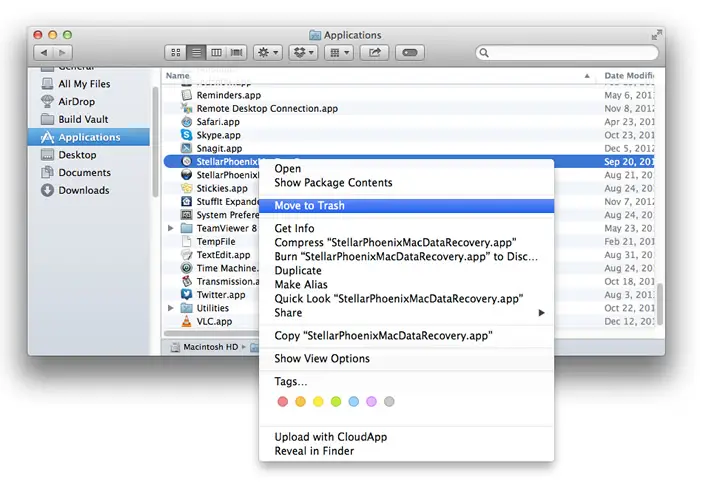Select VLC.app in the file list
The width and height of the screenshot is (706, 497).
(x=214, y=322)
